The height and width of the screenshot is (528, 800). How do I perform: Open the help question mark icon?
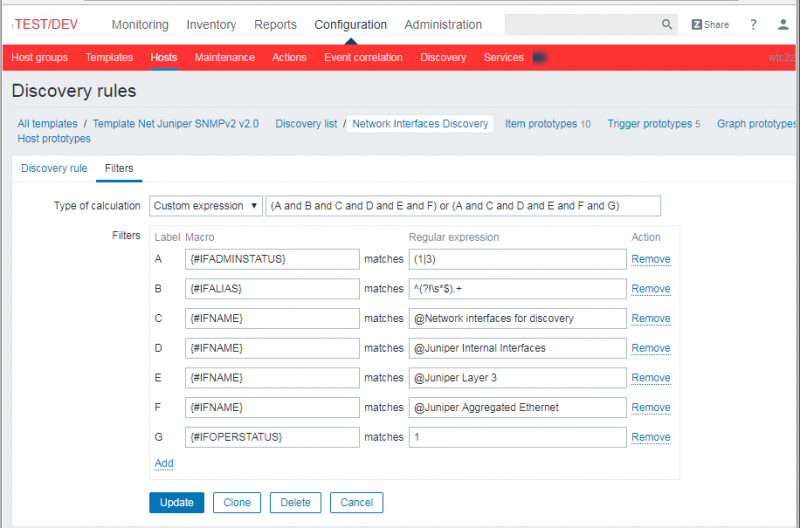[x=753, y=25]
